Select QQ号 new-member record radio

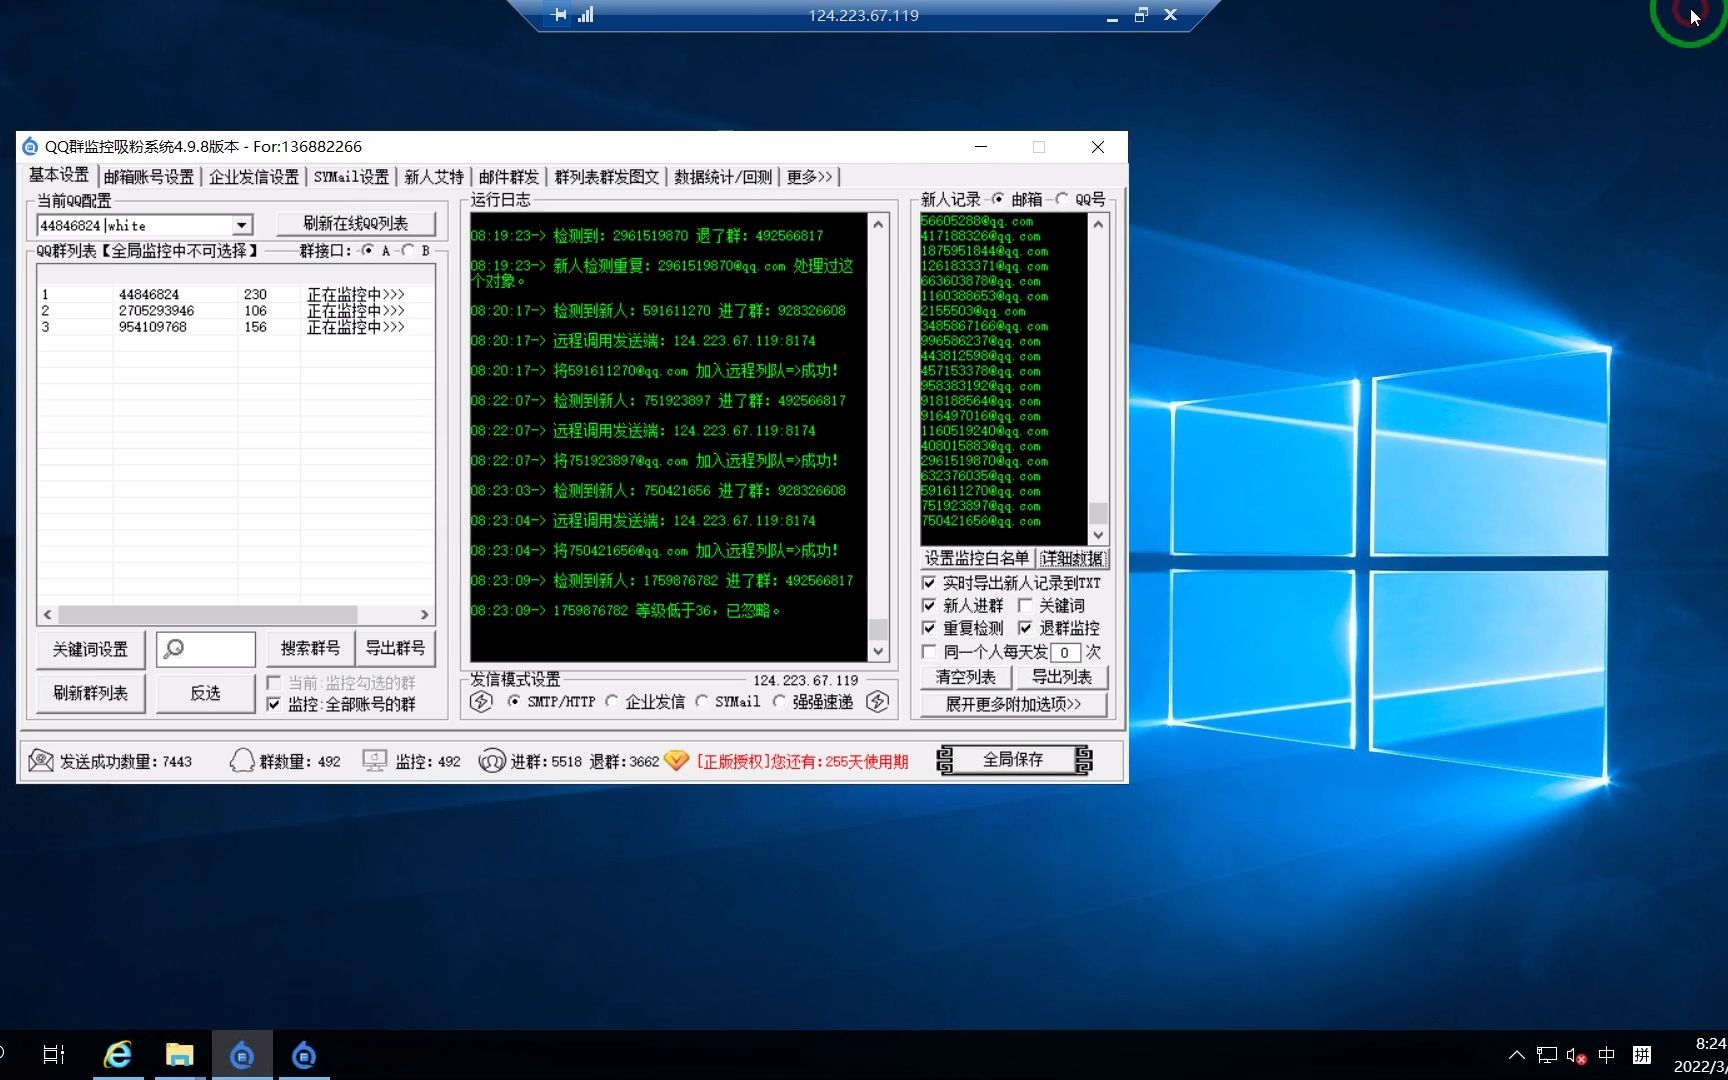[x=1062, y=199]
